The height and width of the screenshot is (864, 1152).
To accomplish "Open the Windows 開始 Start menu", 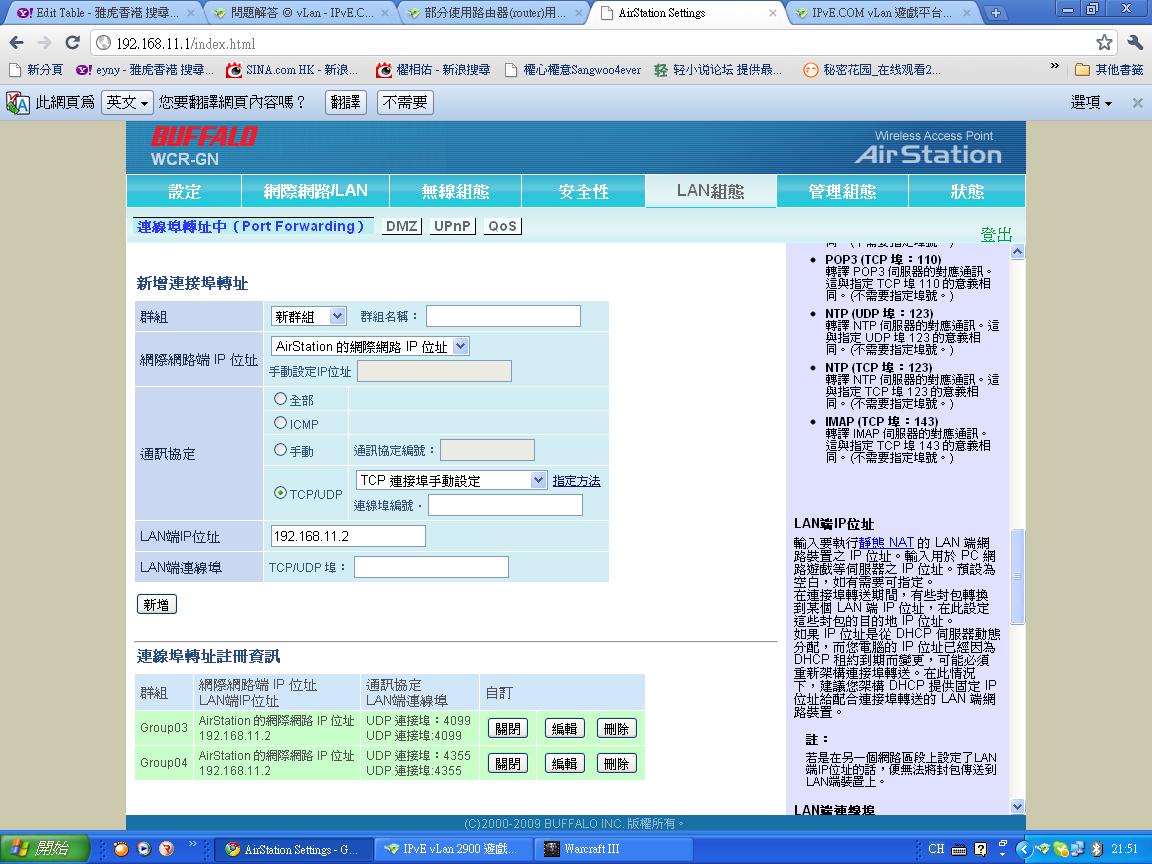I will [44, 849].
